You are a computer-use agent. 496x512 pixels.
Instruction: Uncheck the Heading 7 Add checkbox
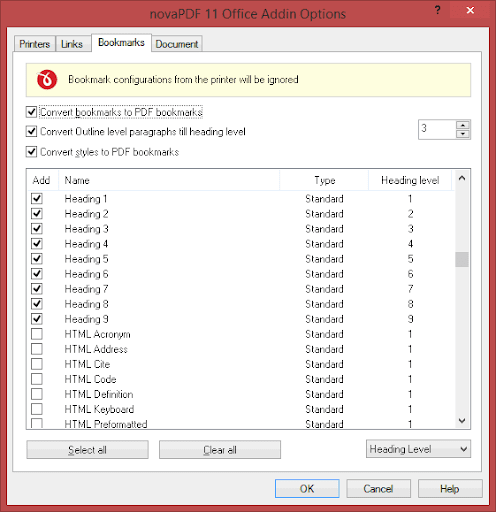pos(37,289)
